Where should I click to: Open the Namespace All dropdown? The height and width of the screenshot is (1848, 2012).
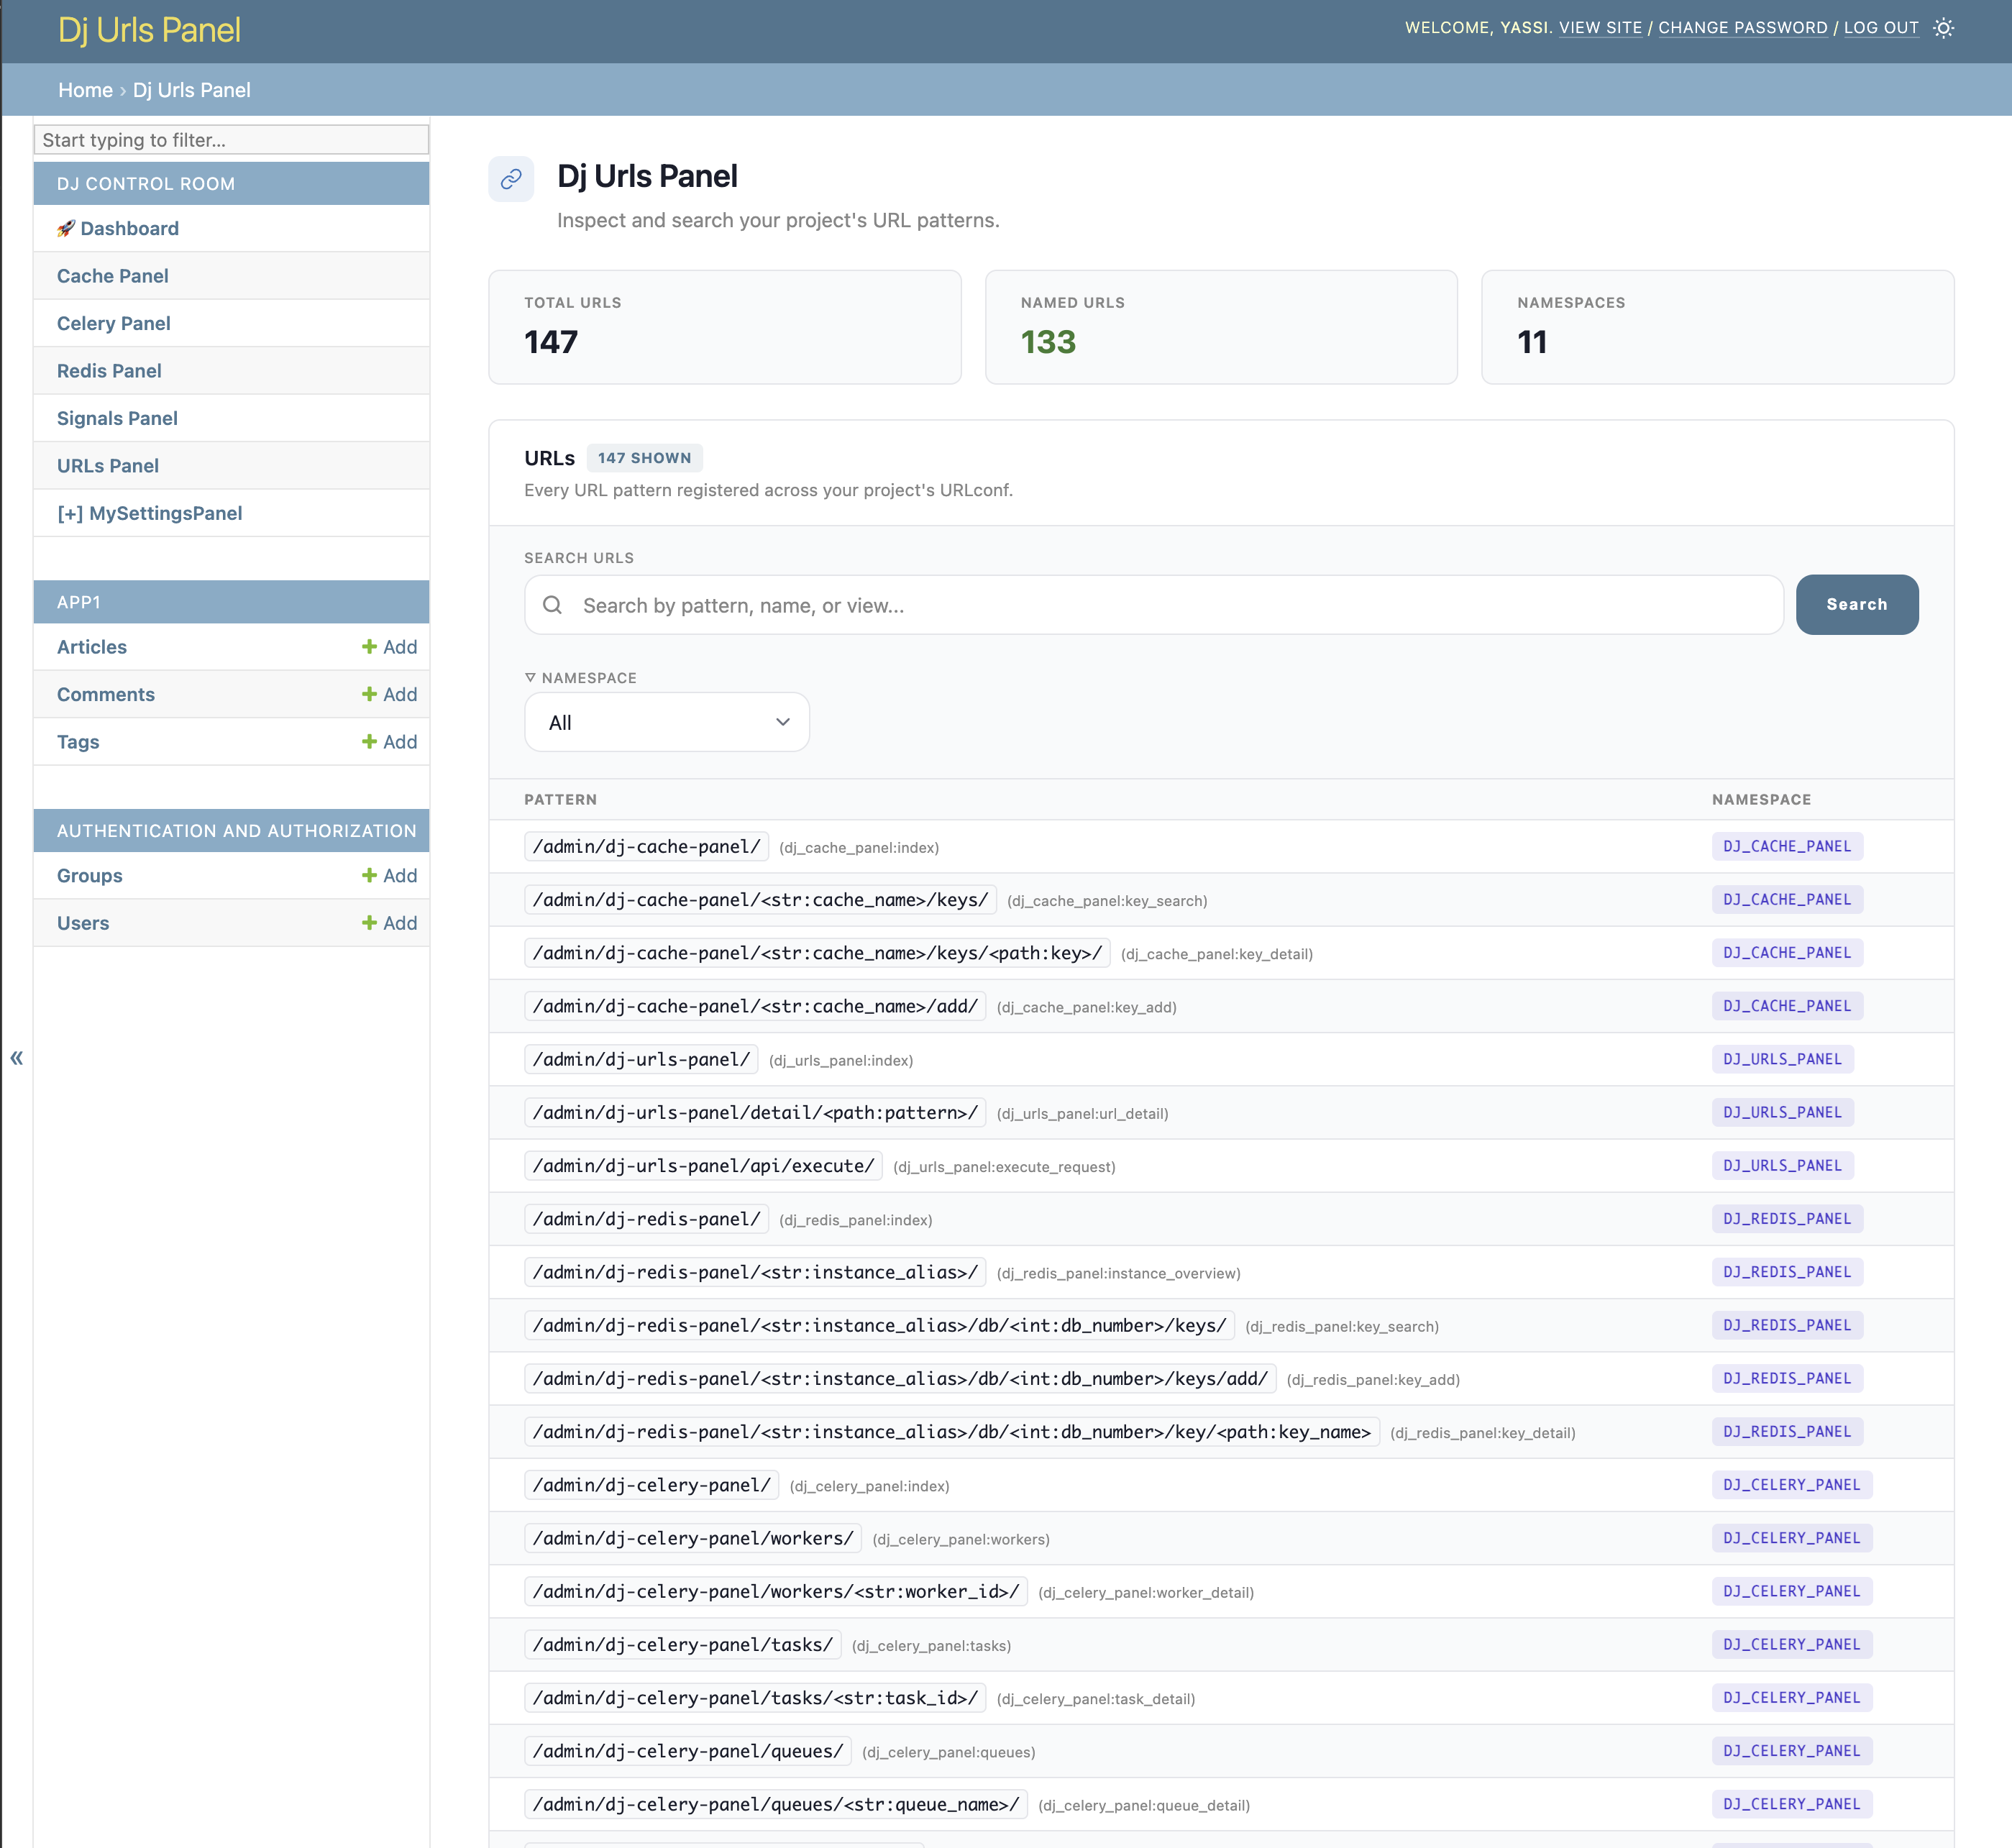pyautogui.click(x=667, y=722)
